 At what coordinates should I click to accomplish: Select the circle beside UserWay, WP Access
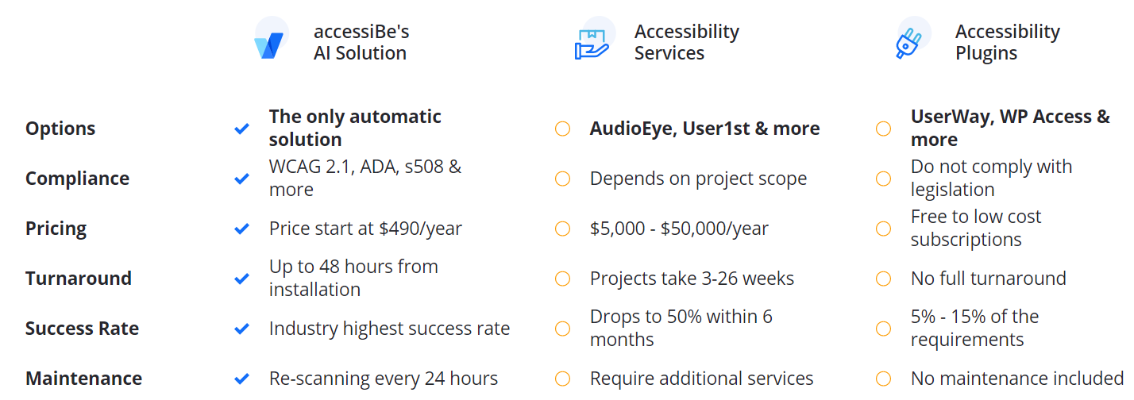[x=883, y=129]
